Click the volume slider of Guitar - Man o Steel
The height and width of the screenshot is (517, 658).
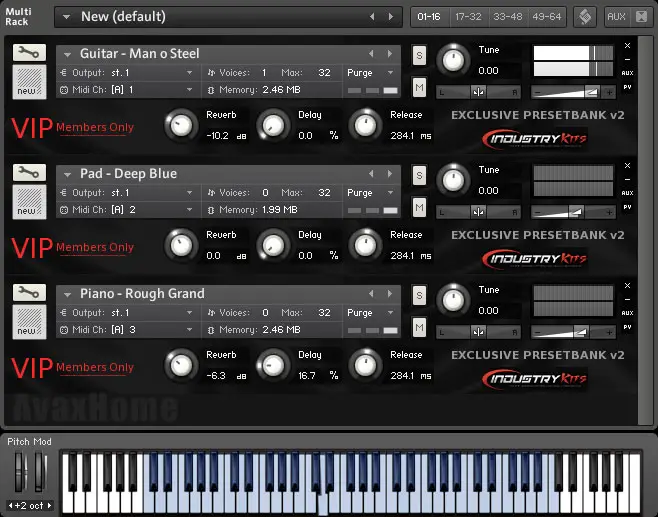click(x=573, y=92)
